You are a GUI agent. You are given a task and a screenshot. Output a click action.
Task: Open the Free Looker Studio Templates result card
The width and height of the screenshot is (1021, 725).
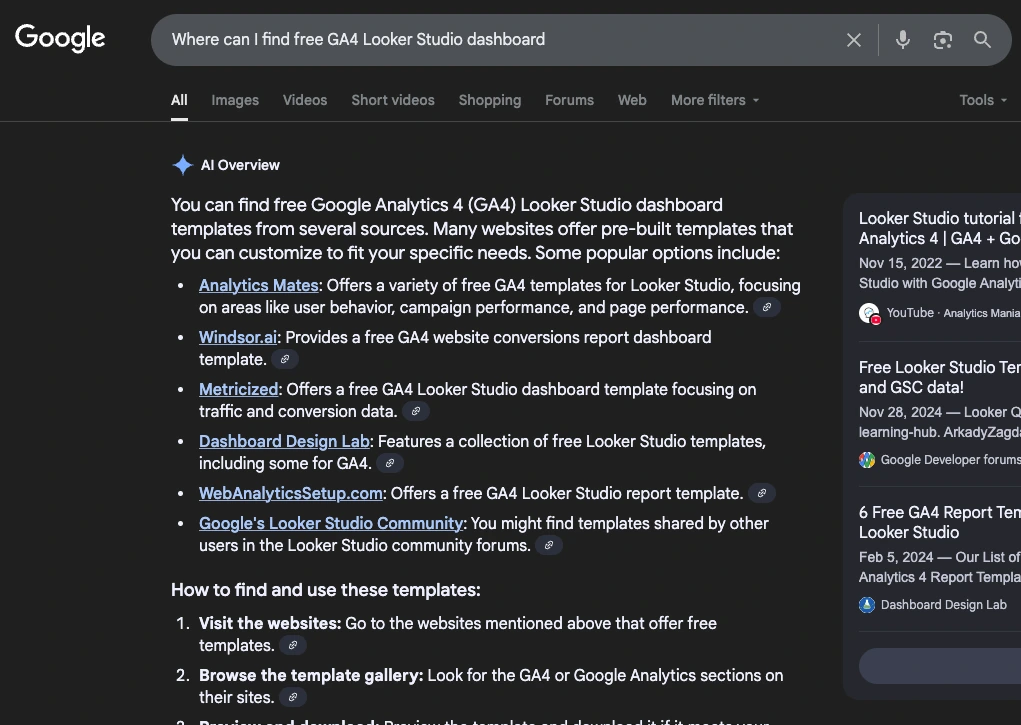click(x=939, y=413)
